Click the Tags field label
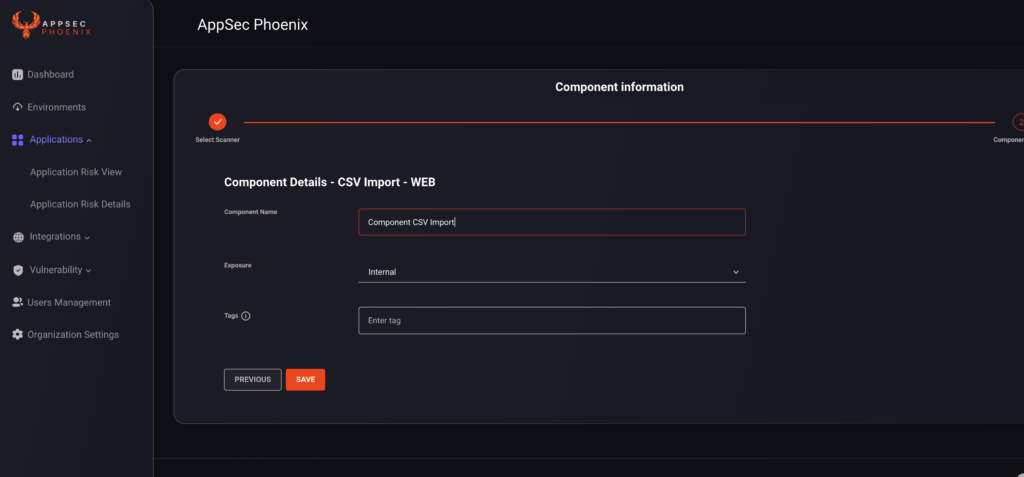 tap(231, 316)
